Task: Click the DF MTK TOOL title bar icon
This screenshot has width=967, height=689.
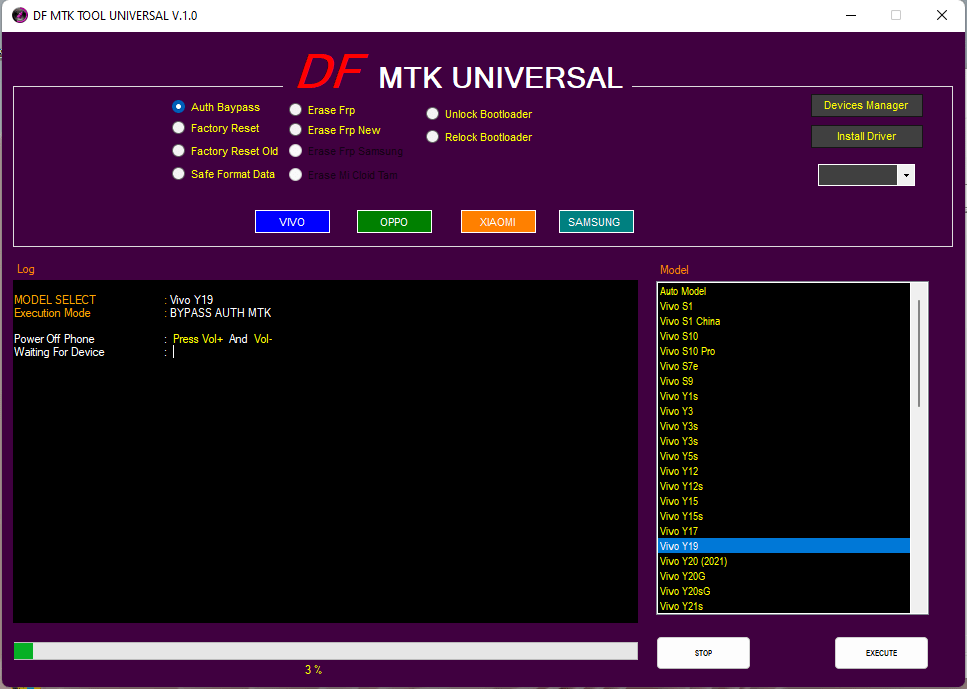Action: (x=19, y=15)
